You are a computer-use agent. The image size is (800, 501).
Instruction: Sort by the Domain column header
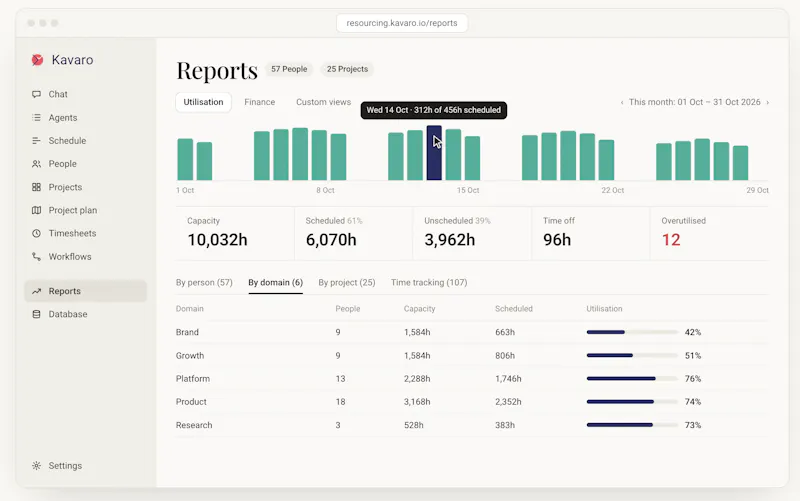(190, 309)
